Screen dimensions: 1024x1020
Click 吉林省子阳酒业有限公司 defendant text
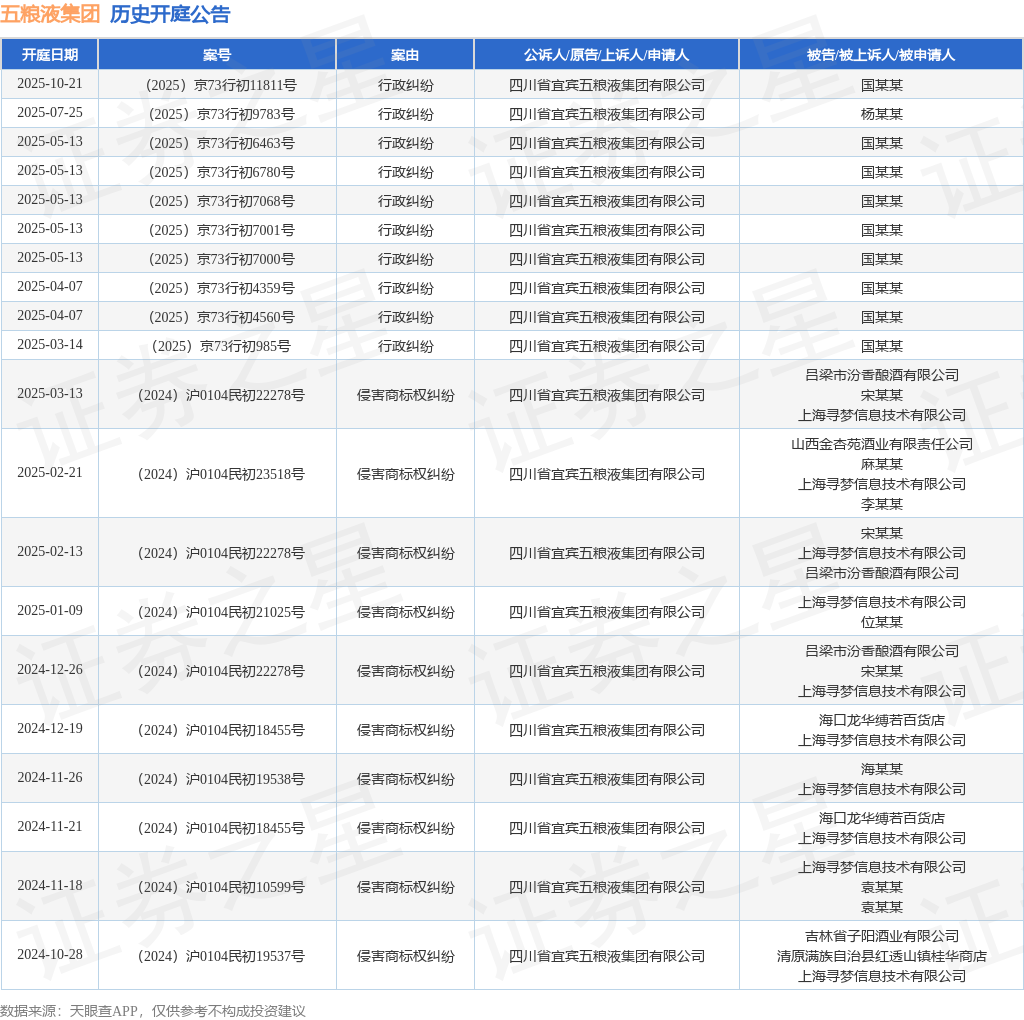point(882,936)
